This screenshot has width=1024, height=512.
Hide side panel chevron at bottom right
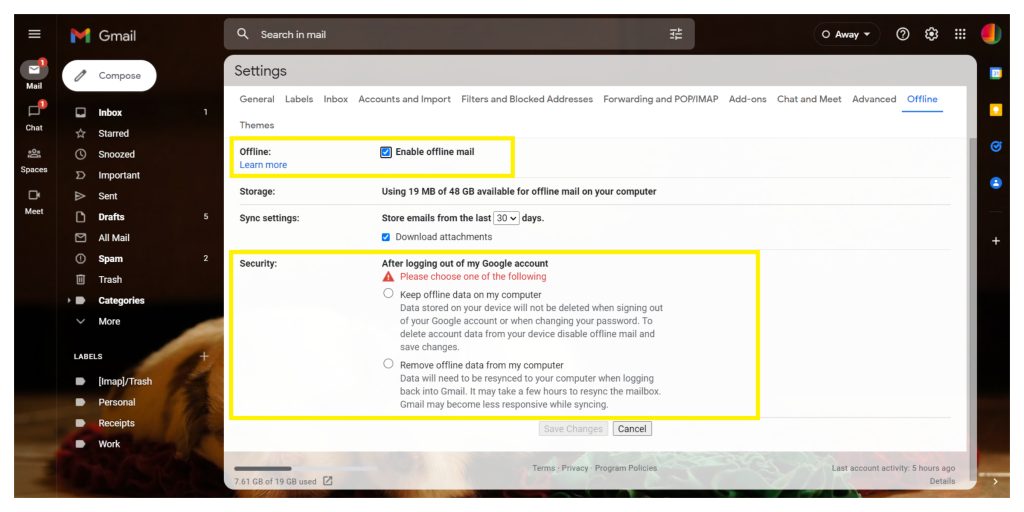996,481
